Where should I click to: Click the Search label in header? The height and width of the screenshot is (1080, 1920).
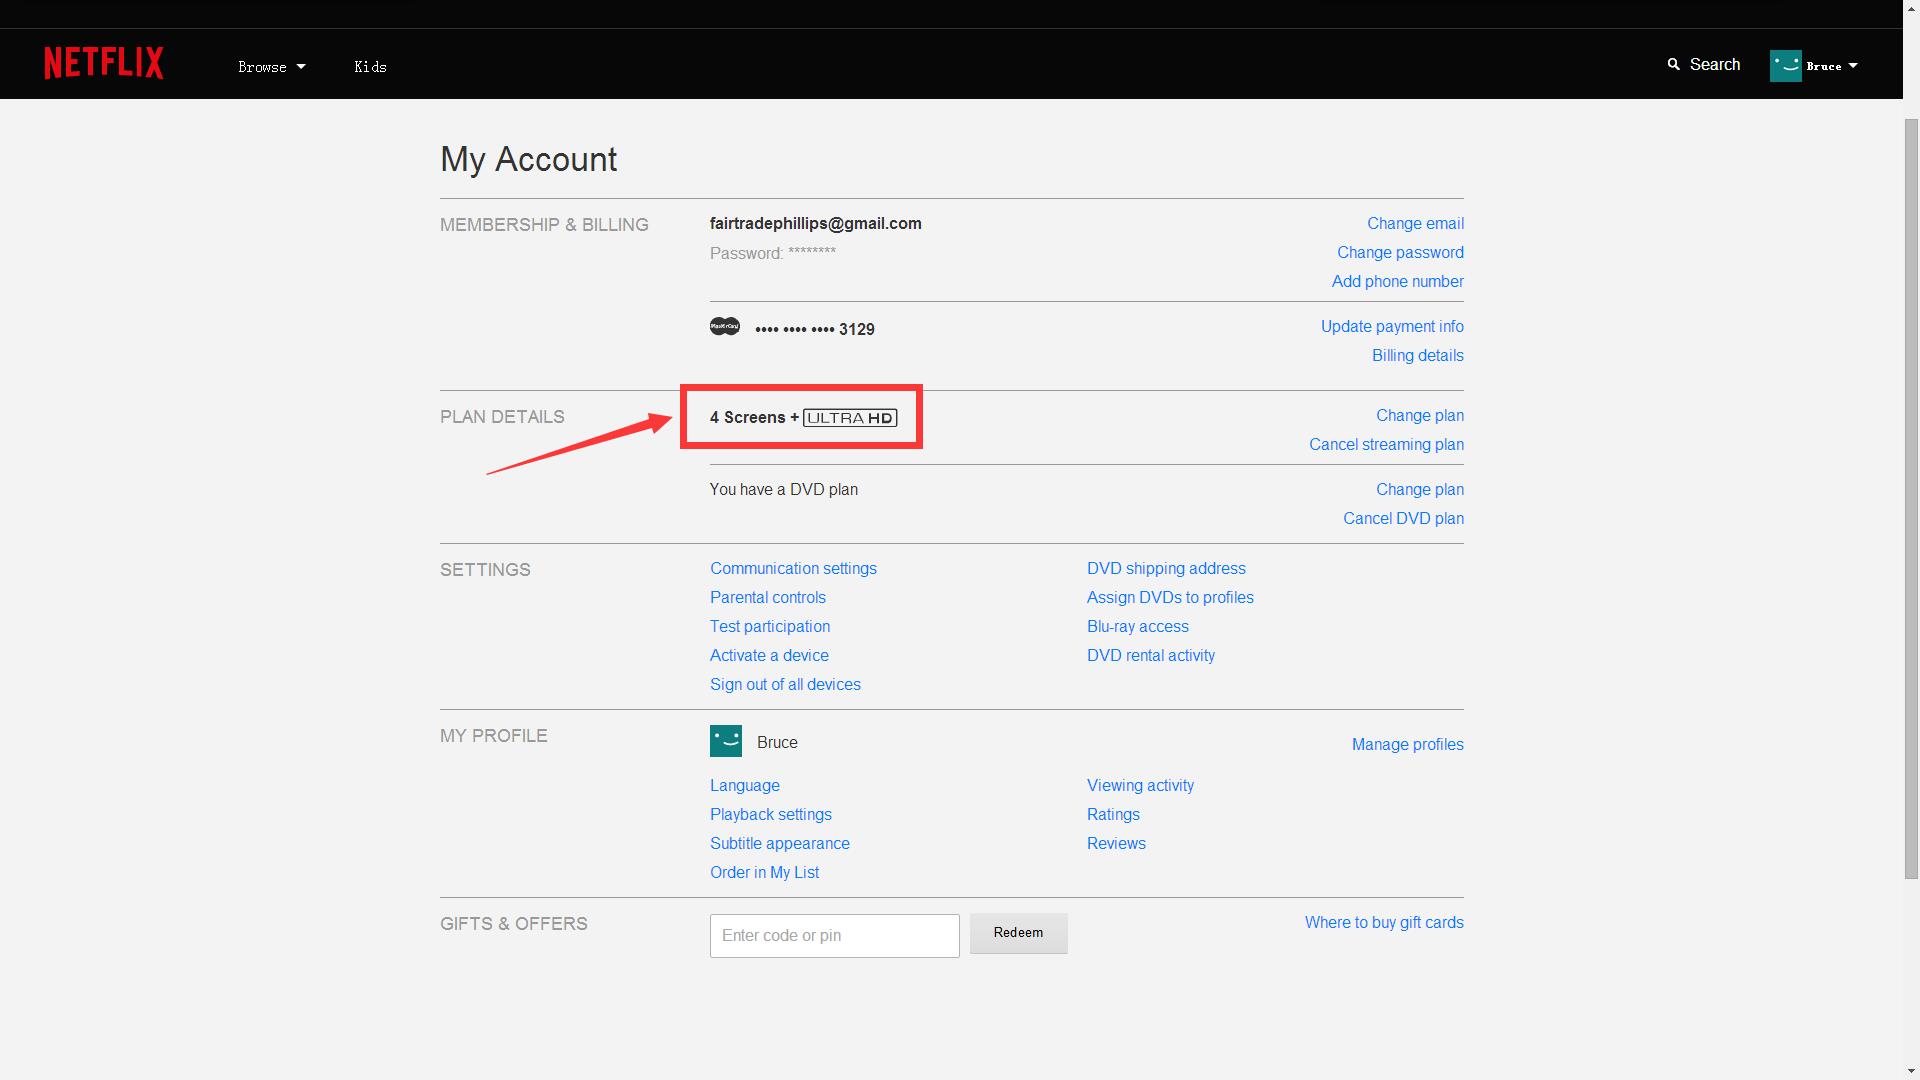pos(1715,64)
